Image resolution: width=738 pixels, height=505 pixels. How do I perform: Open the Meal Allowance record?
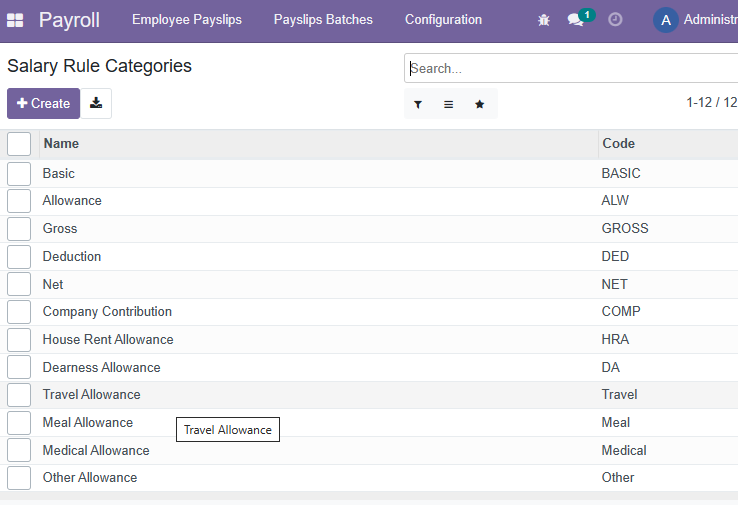88,423
